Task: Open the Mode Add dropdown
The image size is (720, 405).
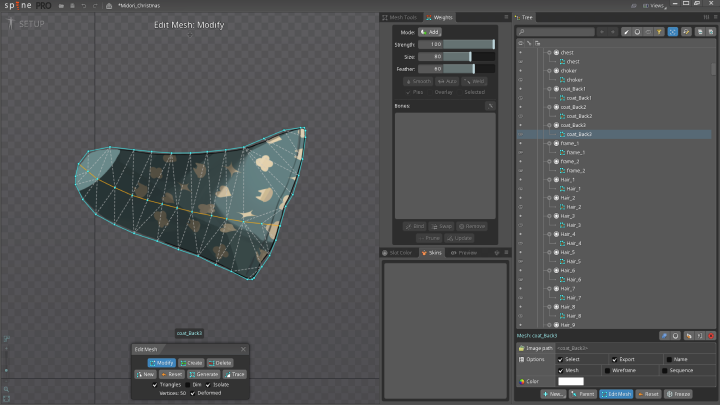Action: coord(430,32)
